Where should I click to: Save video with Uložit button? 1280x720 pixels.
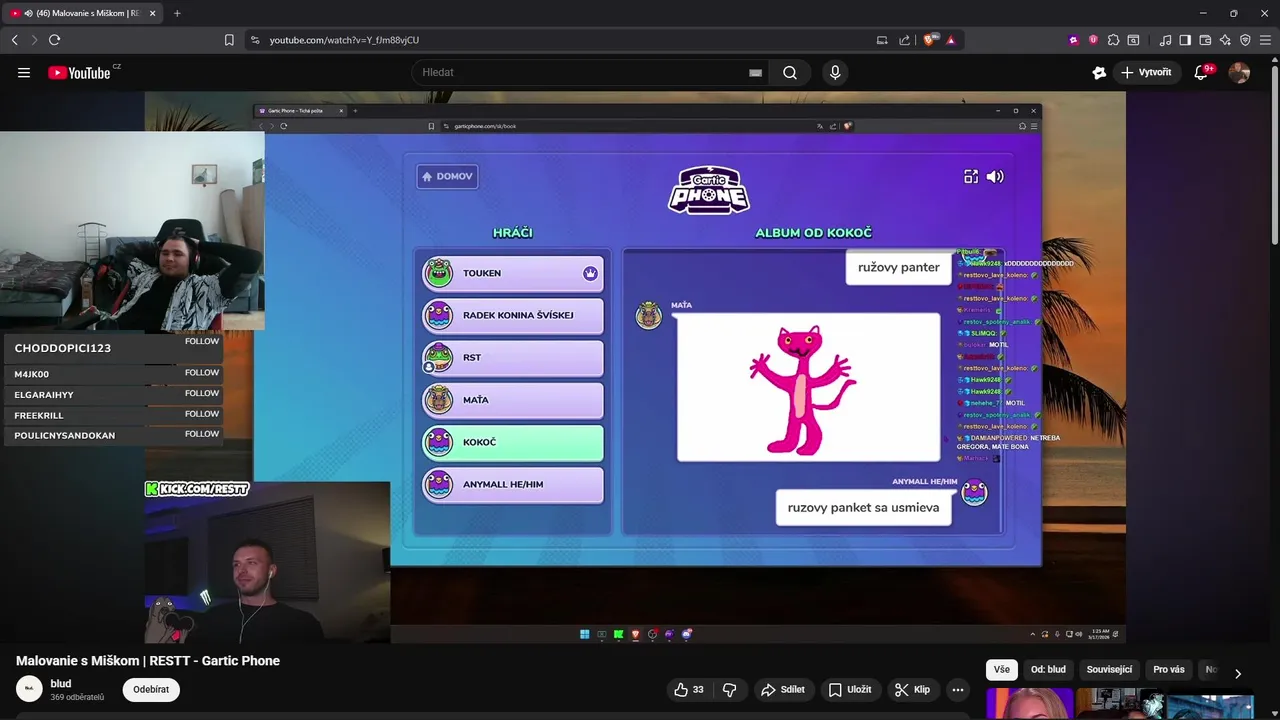tap(850, 689)
